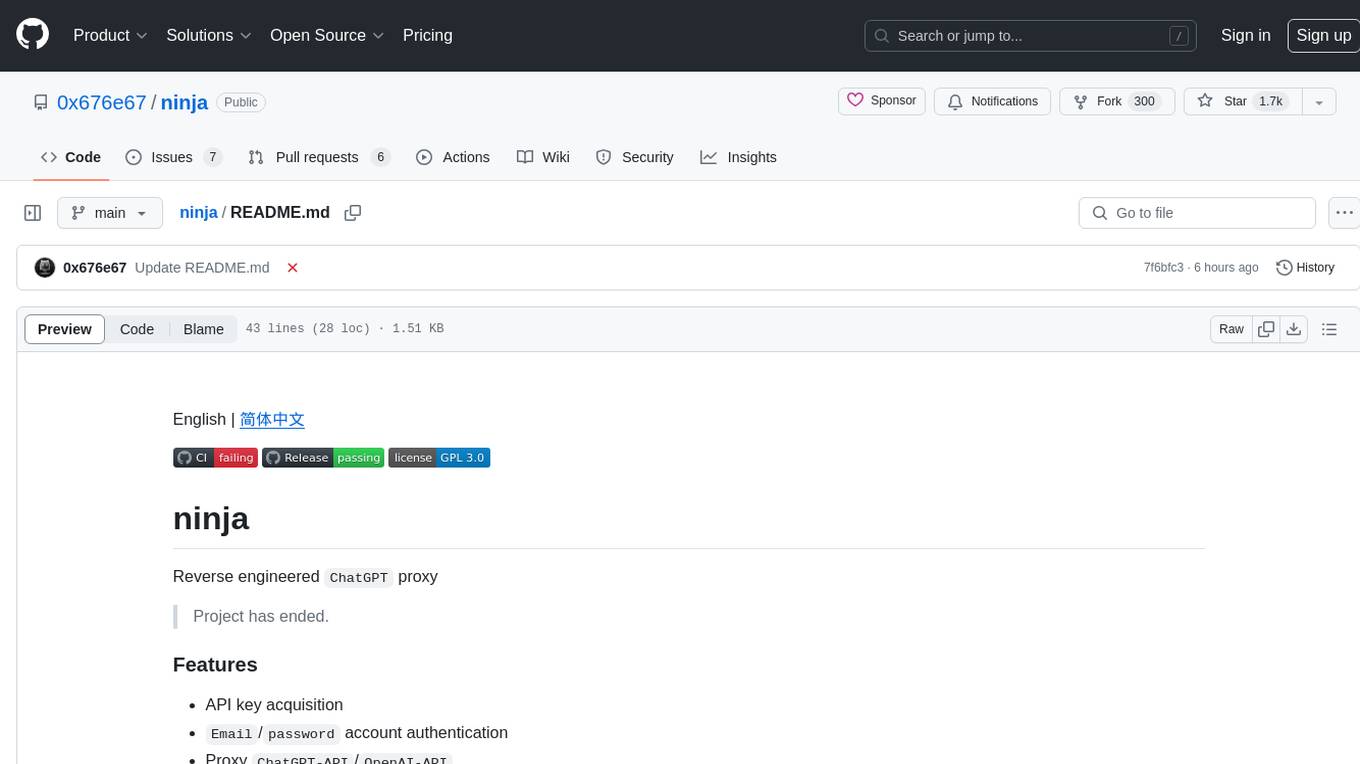
Task: Copy the file path icon
Action: point(352,213)
